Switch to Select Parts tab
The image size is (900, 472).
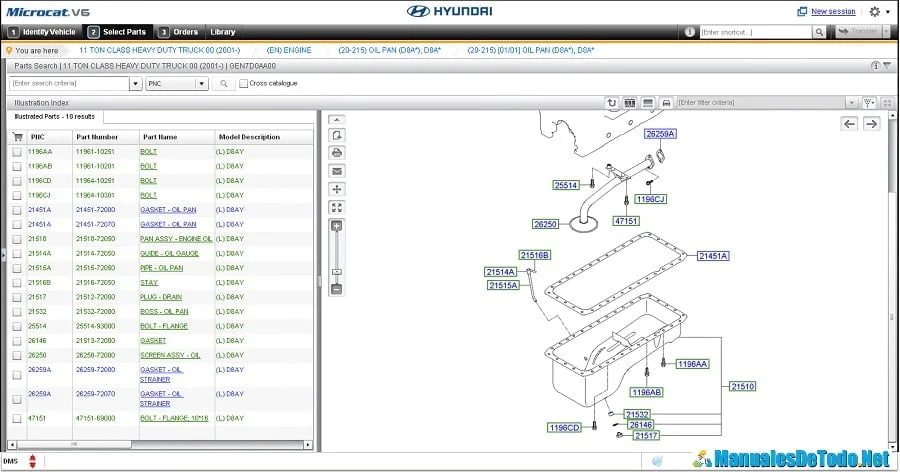[x=118, y=32]
